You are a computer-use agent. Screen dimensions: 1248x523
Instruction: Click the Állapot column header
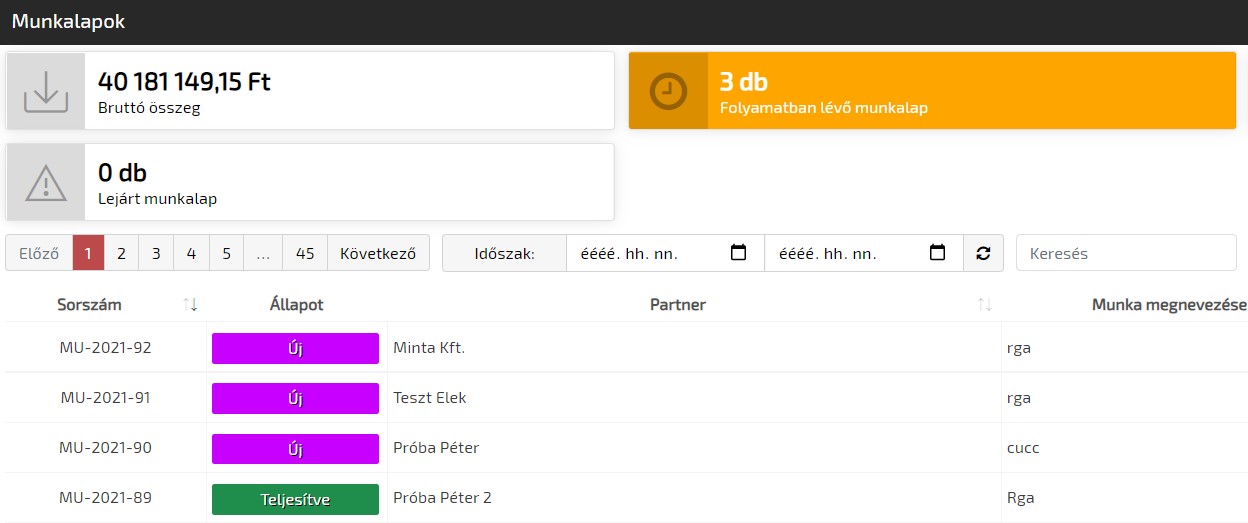(296, 305)
